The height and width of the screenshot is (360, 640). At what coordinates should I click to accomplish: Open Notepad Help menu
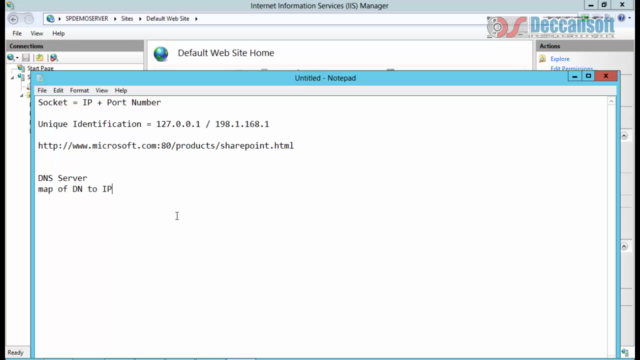coord(121,90)
